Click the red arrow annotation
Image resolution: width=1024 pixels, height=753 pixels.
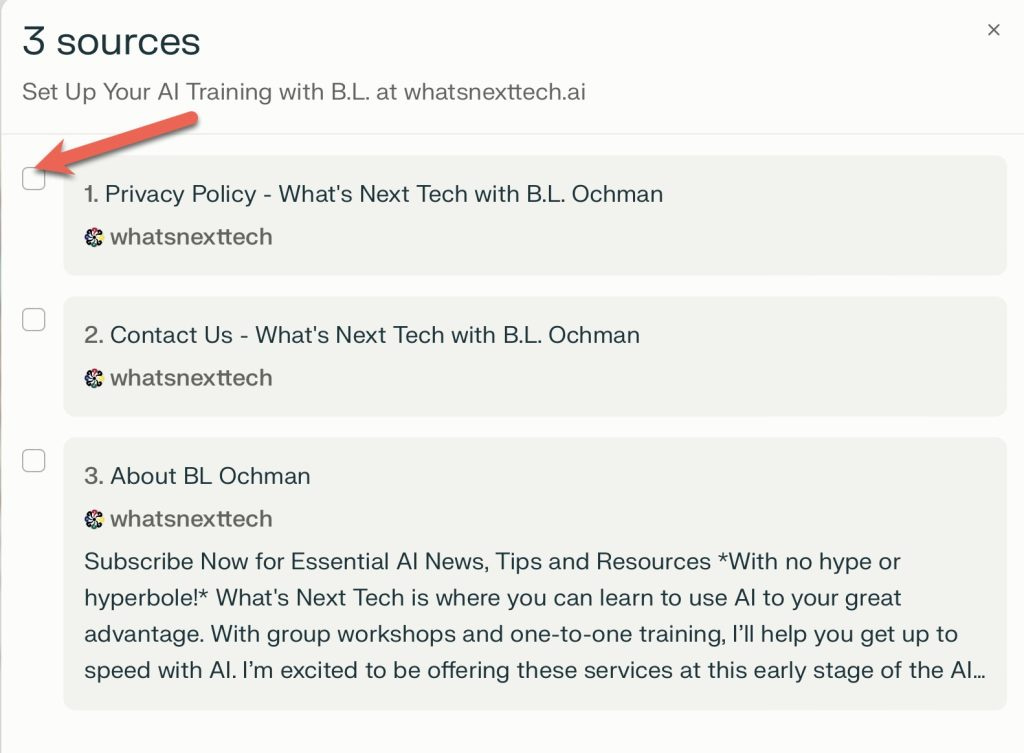(116, 144)
